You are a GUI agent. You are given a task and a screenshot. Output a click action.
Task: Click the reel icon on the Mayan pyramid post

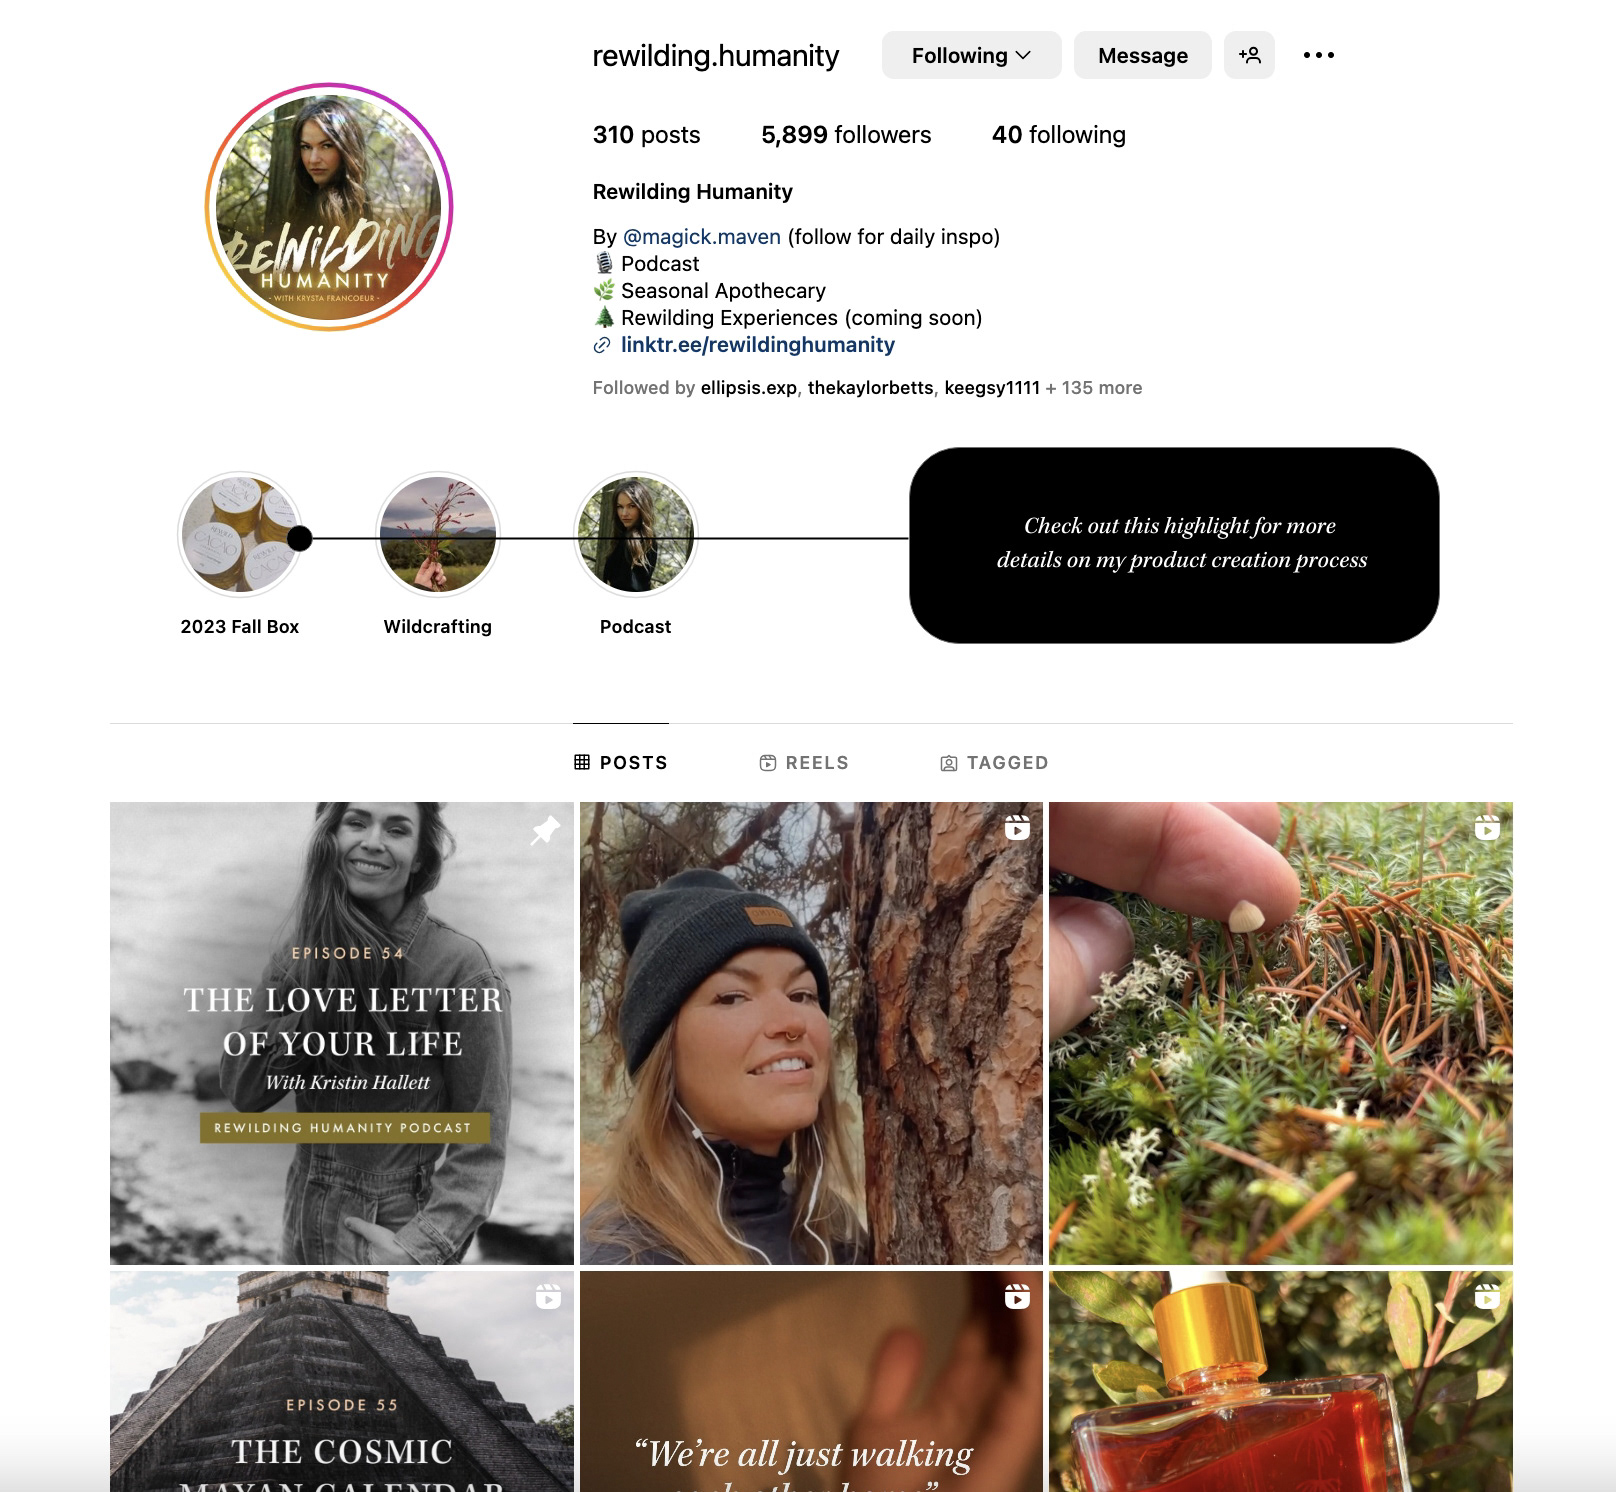(x=548, y=1297)
